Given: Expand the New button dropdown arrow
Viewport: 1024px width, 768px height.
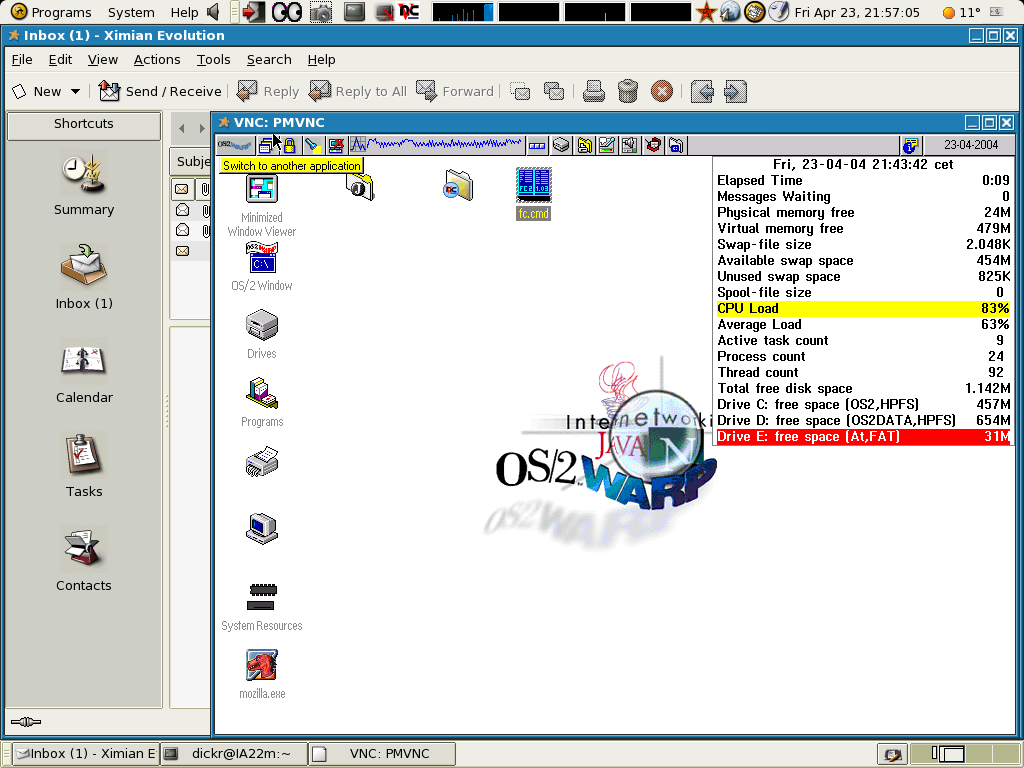Looking at the screenshot, I should [x=75, y=92].
